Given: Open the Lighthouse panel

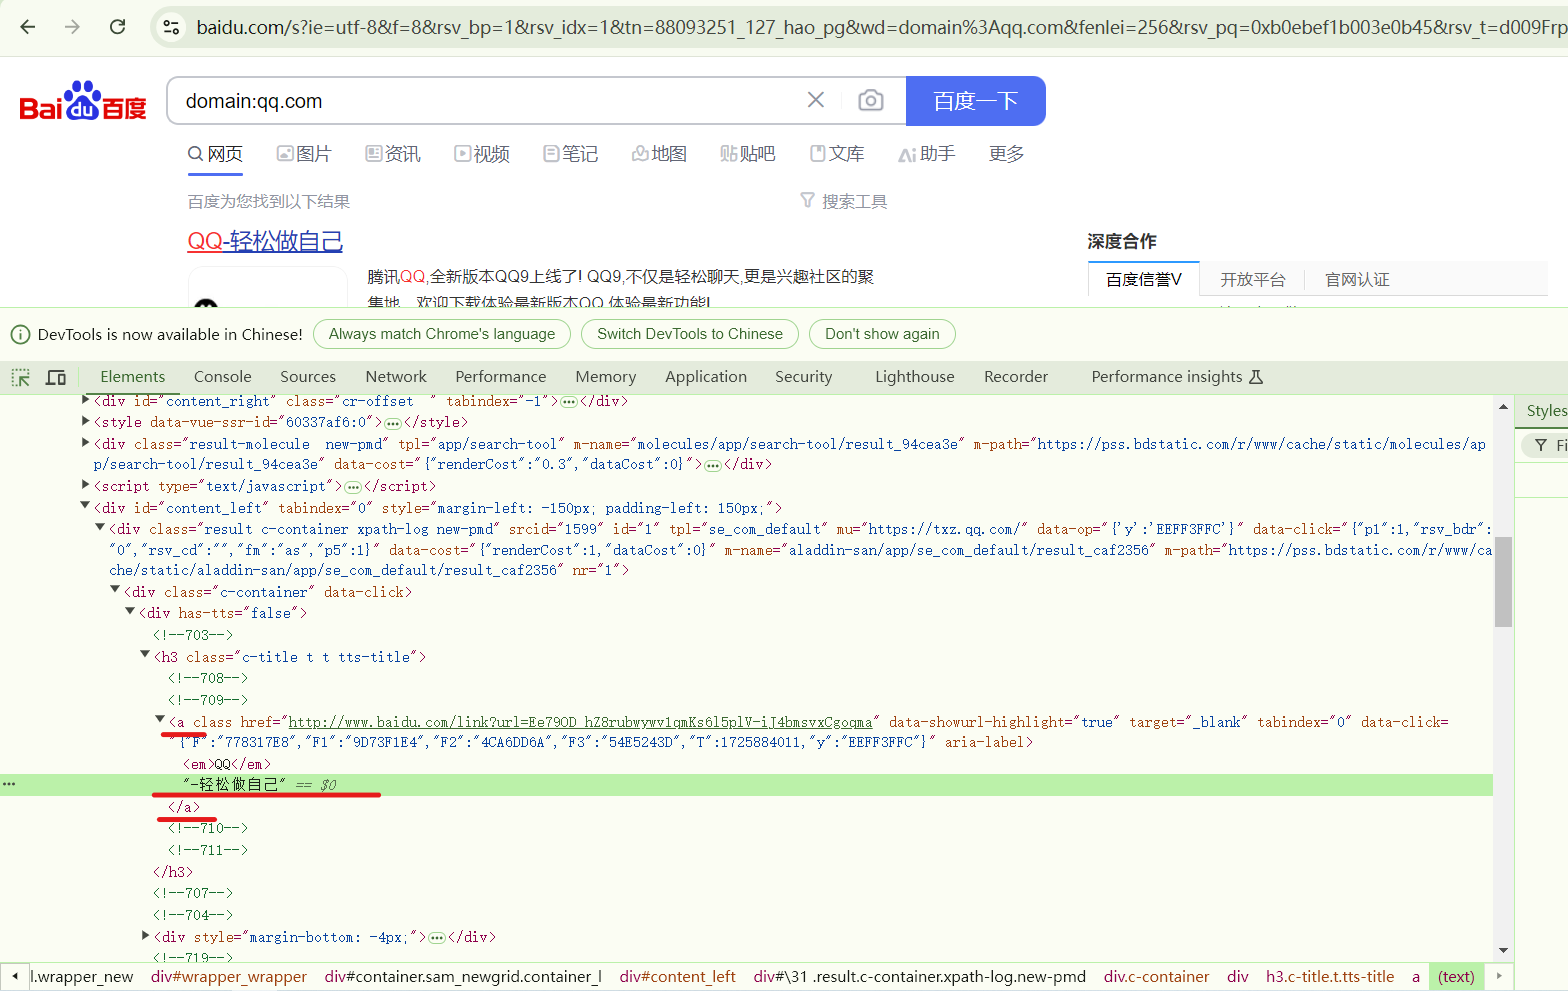Looking at the screenshot, I should tap(915, 377).
